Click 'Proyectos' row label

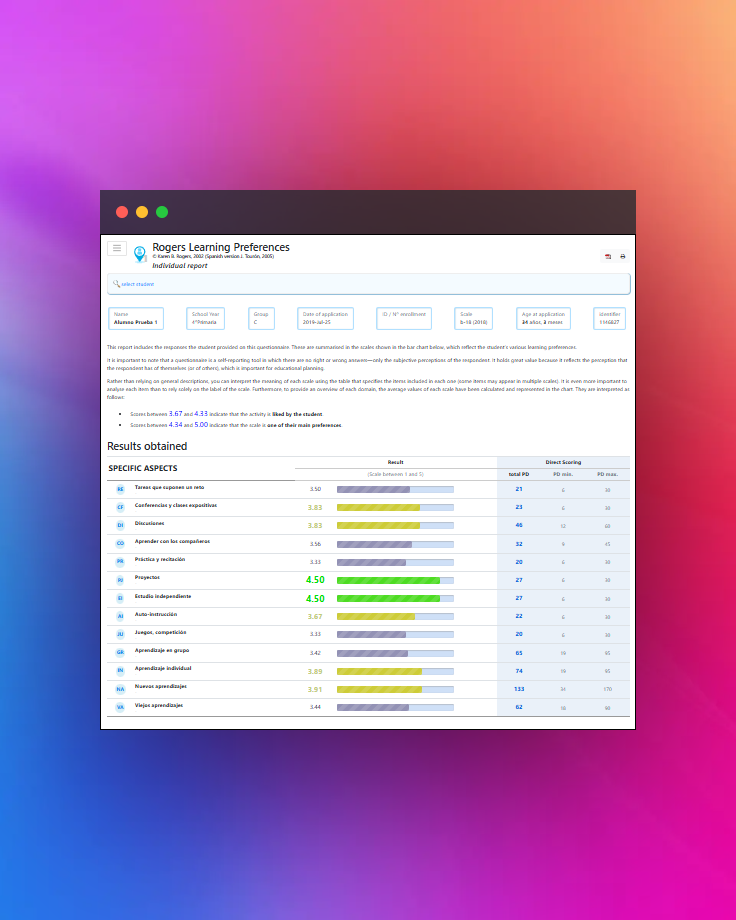(x=147, y=577)
